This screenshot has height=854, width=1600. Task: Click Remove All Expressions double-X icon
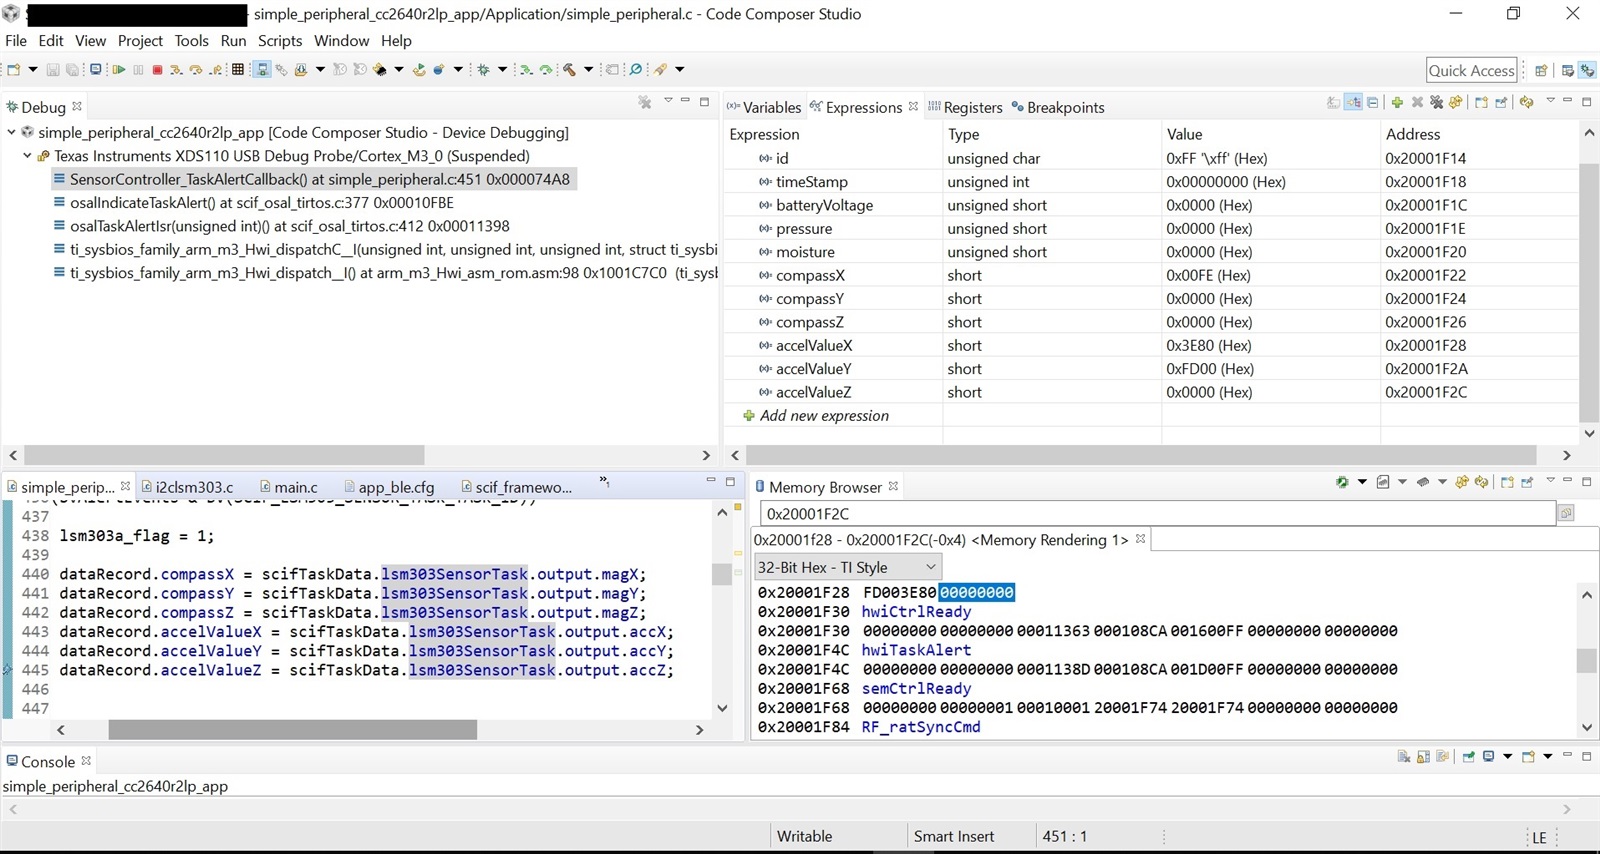coord(1436,102)
